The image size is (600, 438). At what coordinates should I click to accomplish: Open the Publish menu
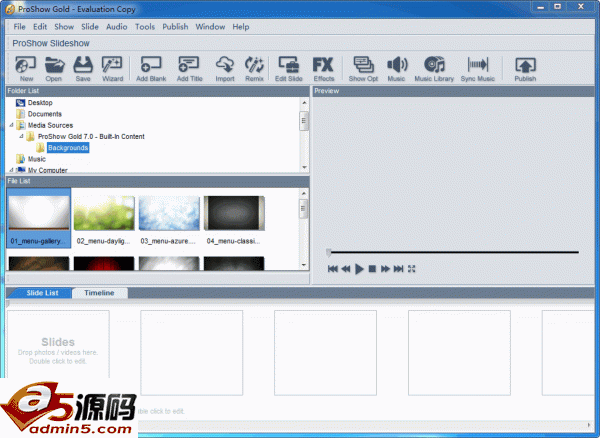point(175,27)
